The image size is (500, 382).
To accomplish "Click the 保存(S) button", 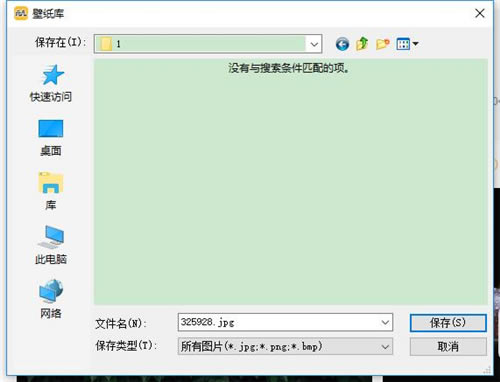I will tap(448, 323).
